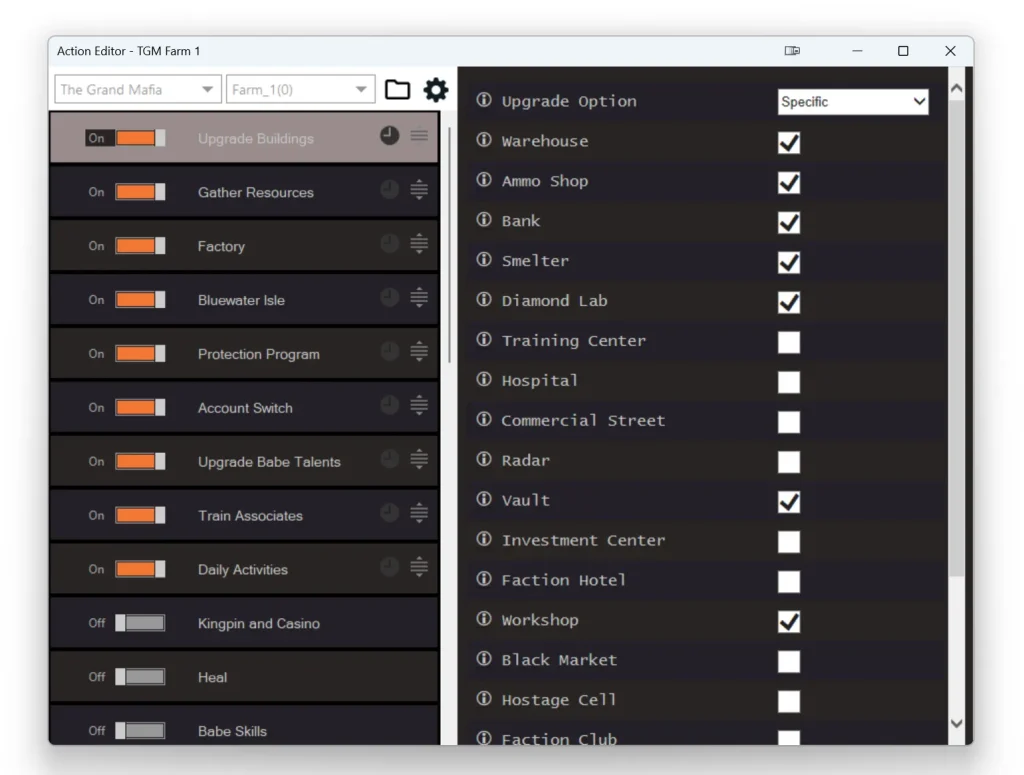Switch off the Bluewater Isle toggle
1024x775 pixels.
140,300
